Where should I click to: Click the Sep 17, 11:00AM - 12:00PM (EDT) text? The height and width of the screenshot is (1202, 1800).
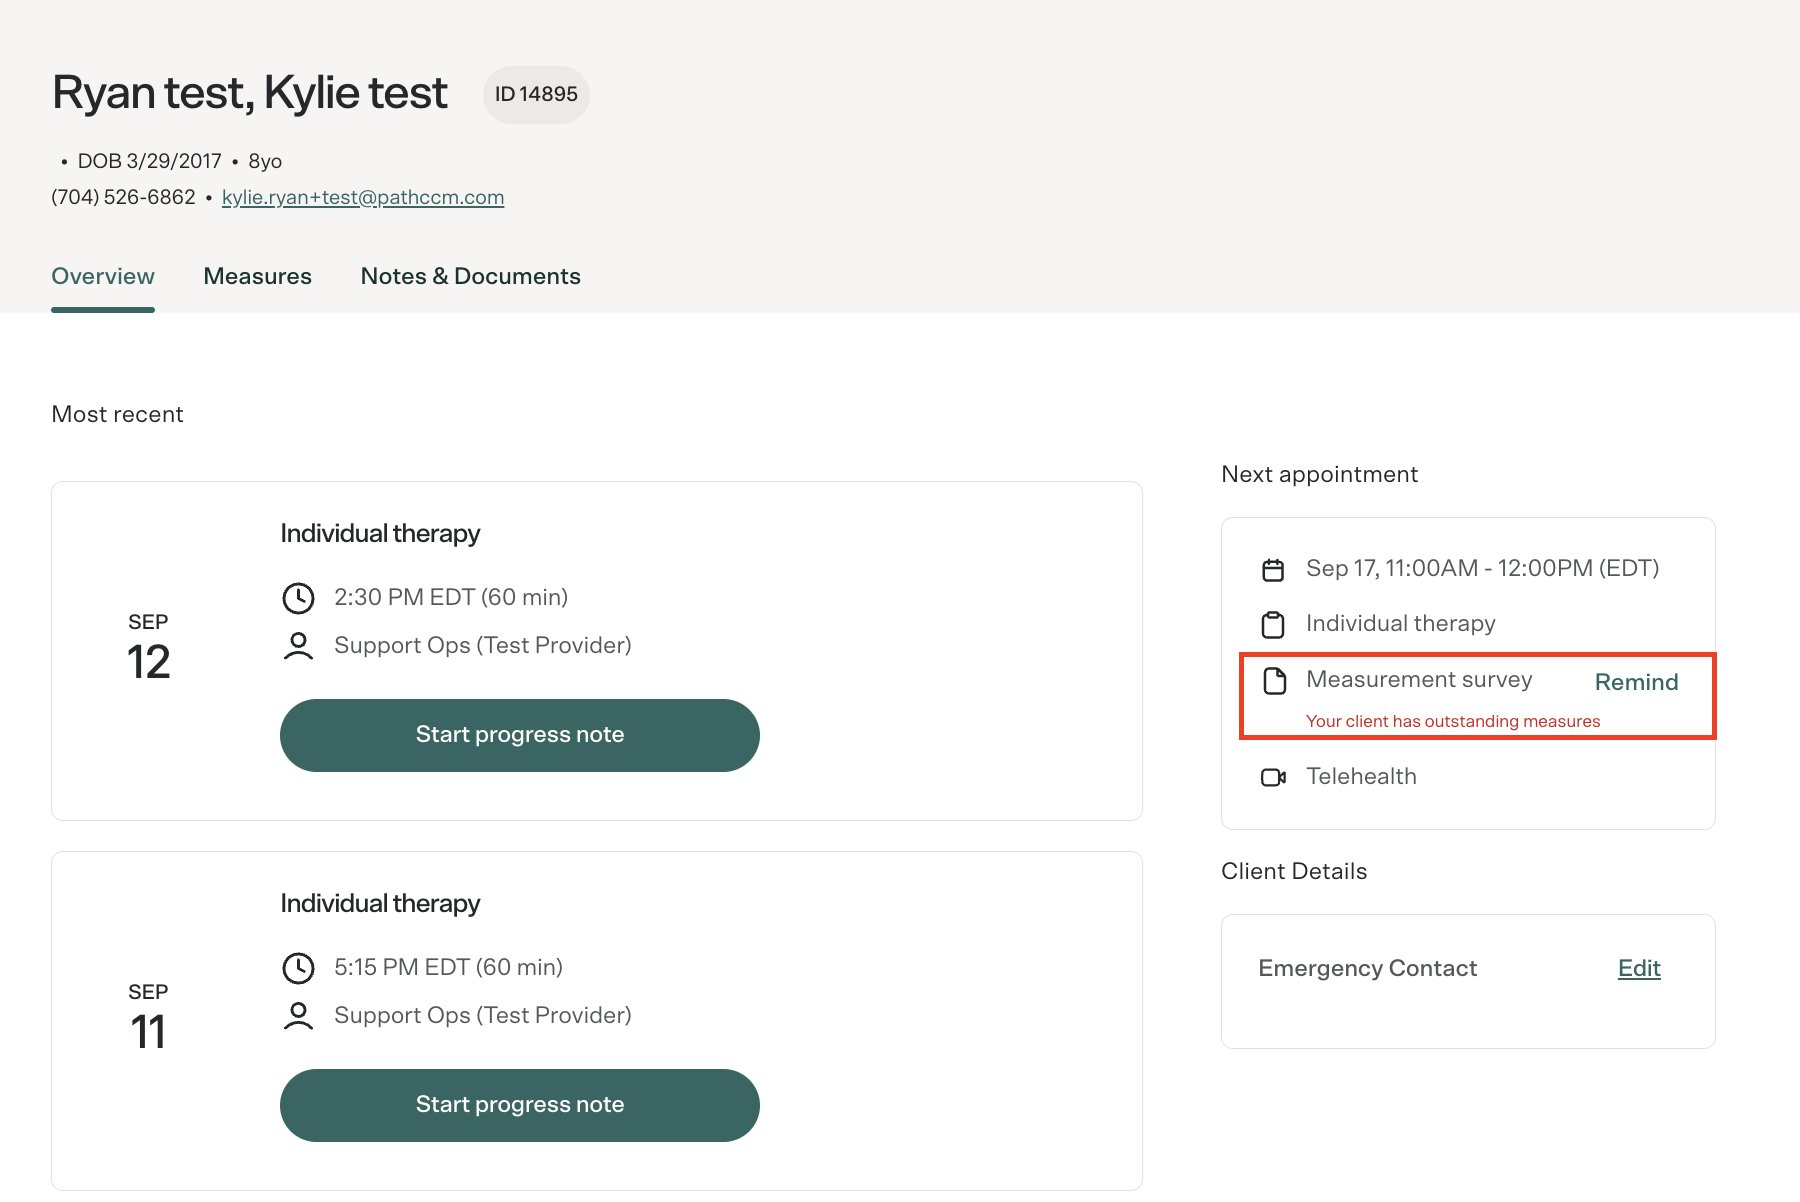1482,568
